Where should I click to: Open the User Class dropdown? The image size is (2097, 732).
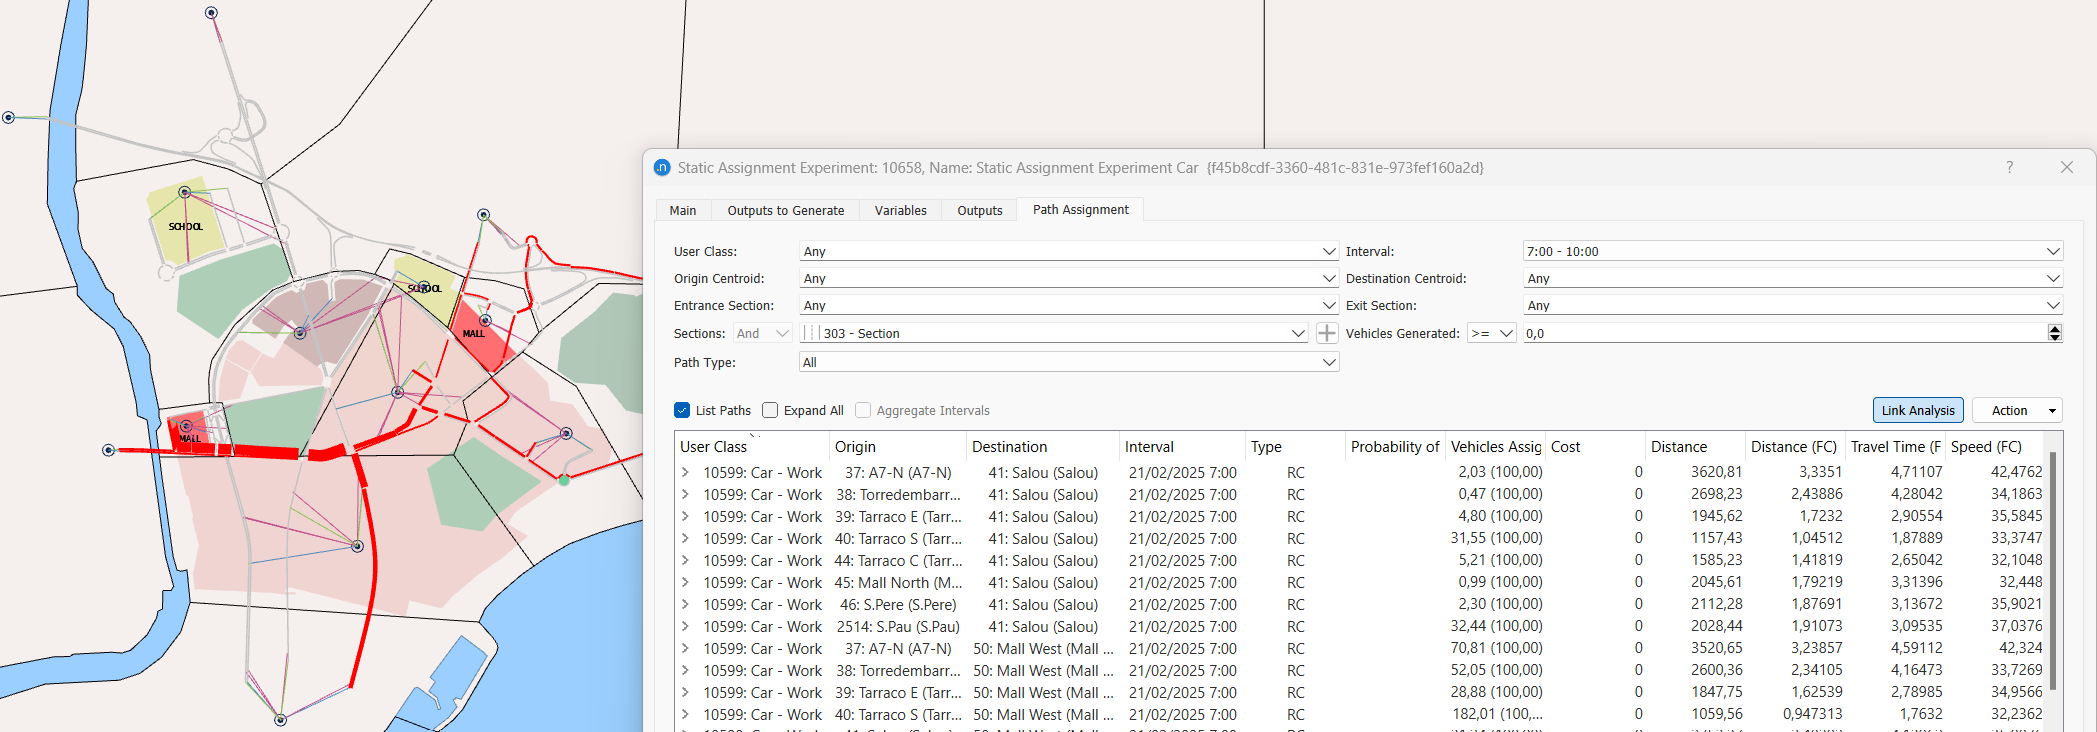point(1068,251)
